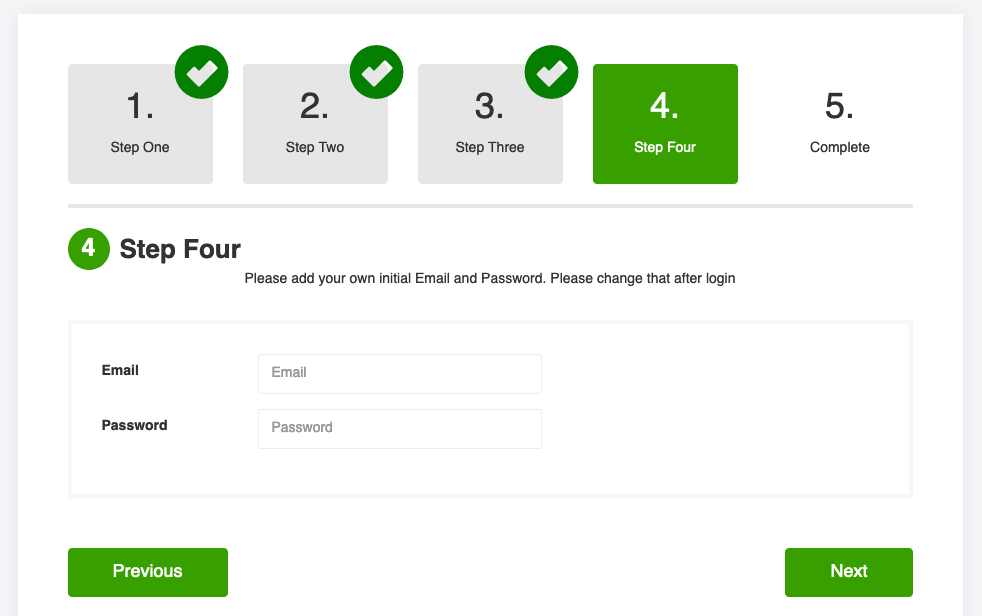Focus the Email input field

(x=399, y=373)
